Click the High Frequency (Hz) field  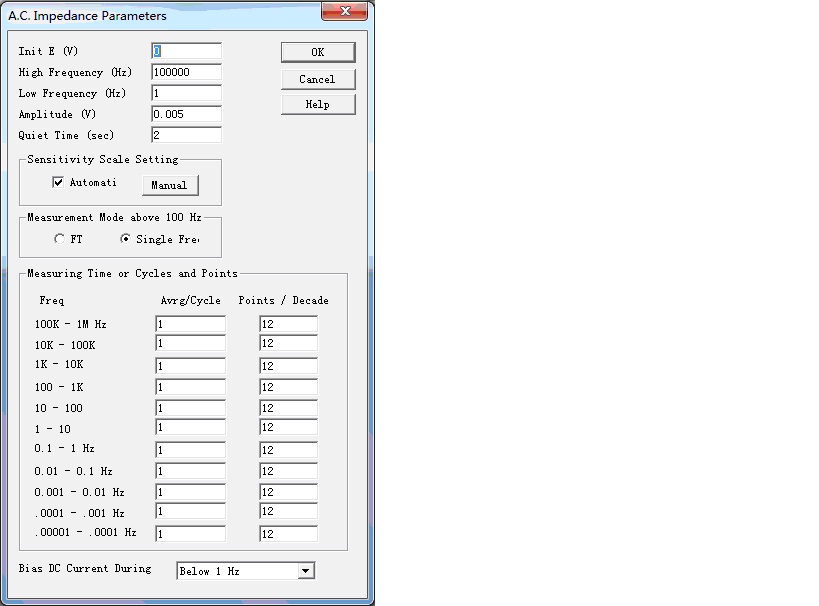[186, 72]
